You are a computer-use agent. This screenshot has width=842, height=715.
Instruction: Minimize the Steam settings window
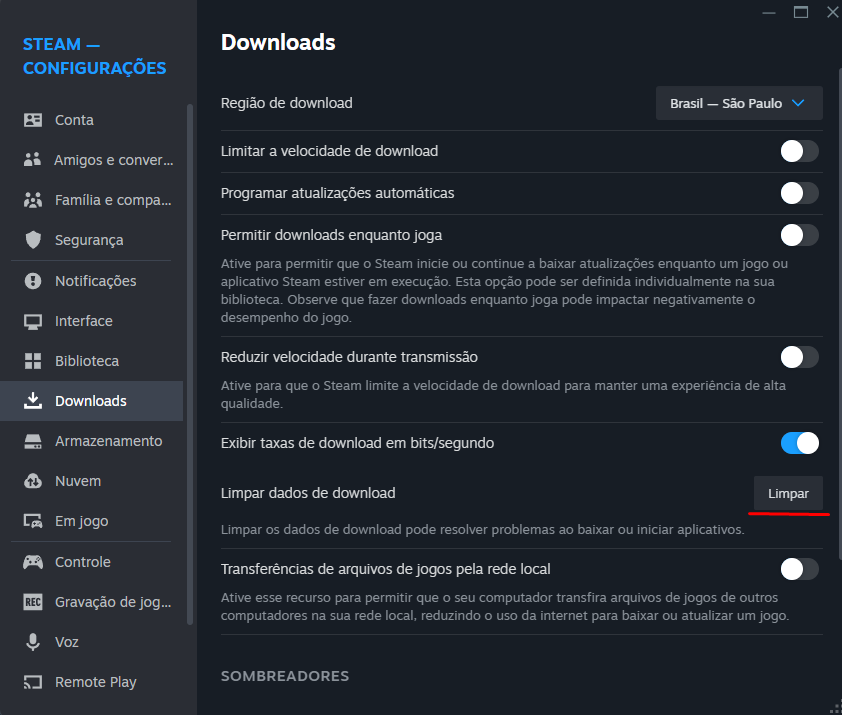pos(769,12)
